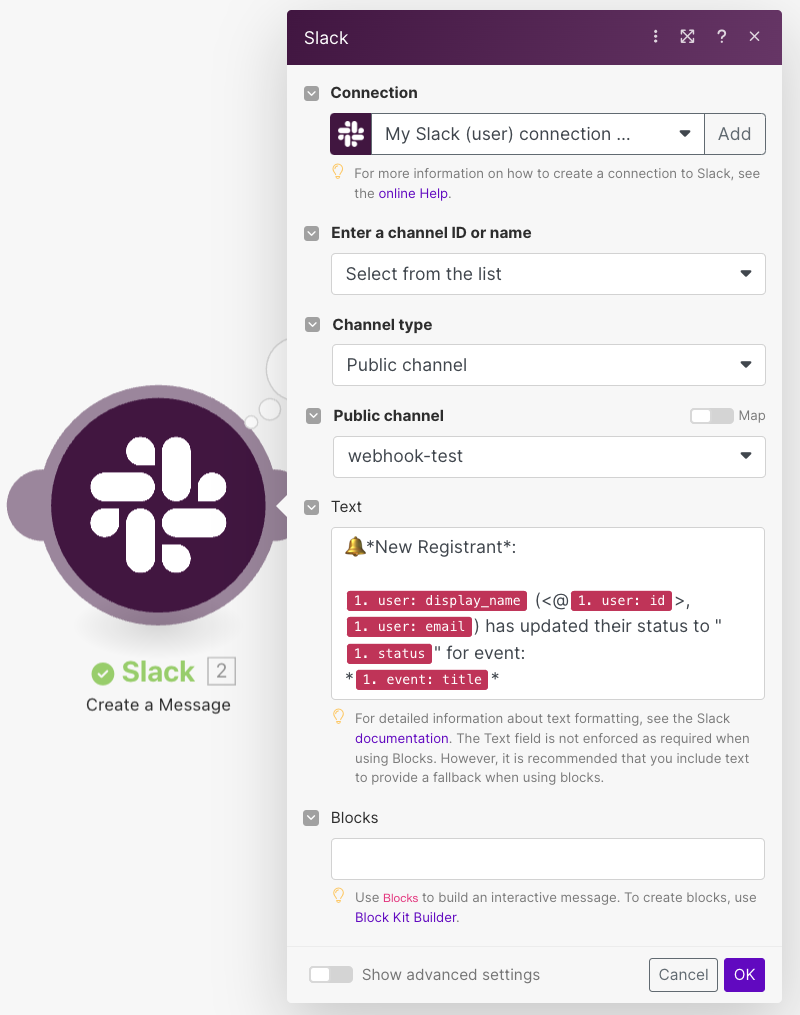Click the lightbulb icon beside the text formatting tip
This screenshot has height=1015, width=800.
point(338,716)
